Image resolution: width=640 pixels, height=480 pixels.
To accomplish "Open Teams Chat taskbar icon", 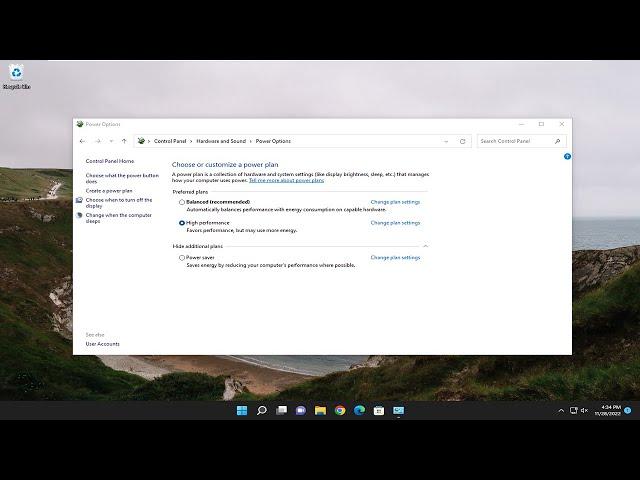I will point(301,410).
